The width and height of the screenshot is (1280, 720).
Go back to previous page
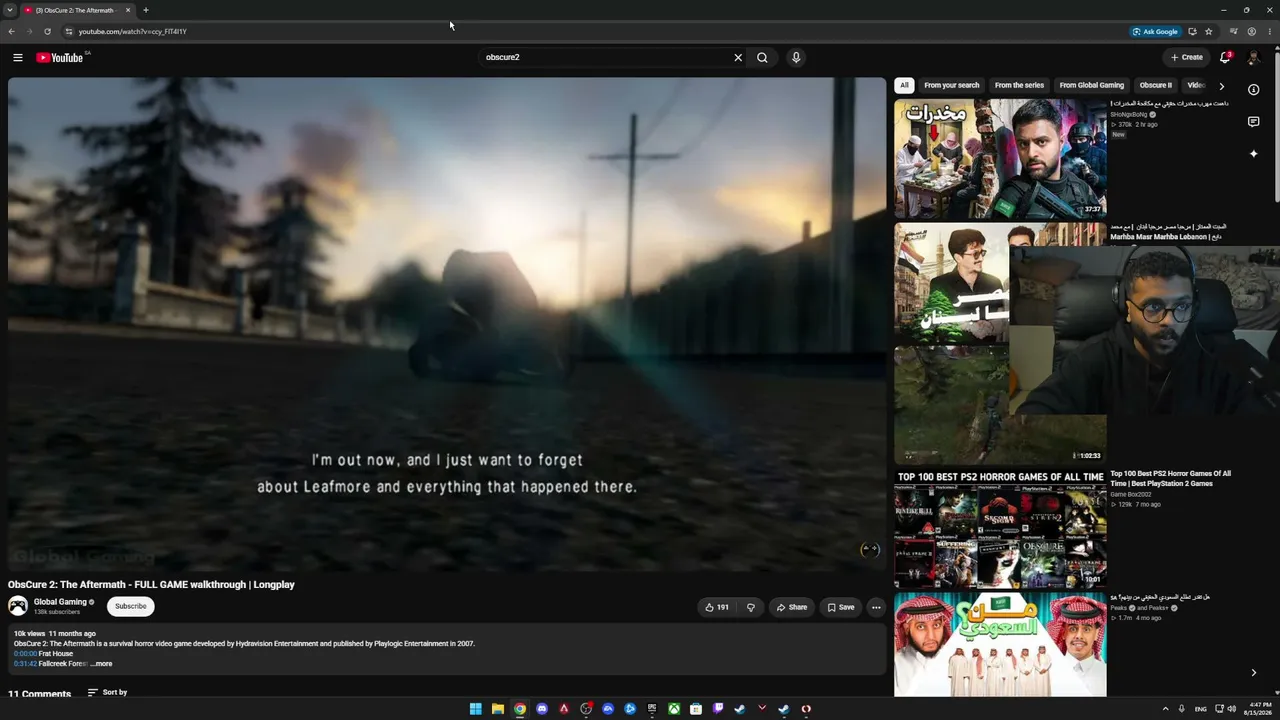coord(11,31)
